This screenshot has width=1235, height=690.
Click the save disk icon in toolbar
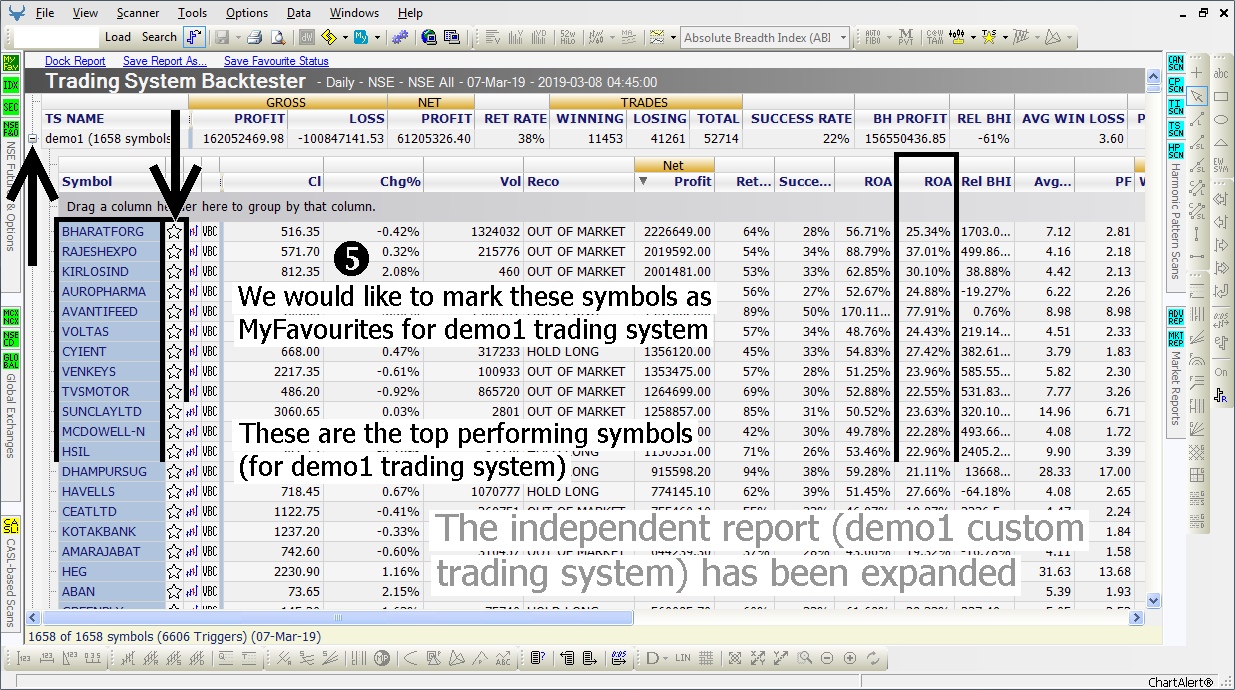pyautogui.click(x=221, y=37)
